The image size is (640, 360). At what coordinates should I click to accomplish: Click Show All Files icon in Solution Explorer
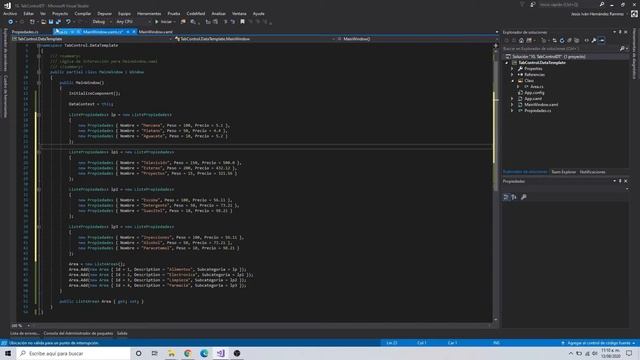tap(577, 40)
